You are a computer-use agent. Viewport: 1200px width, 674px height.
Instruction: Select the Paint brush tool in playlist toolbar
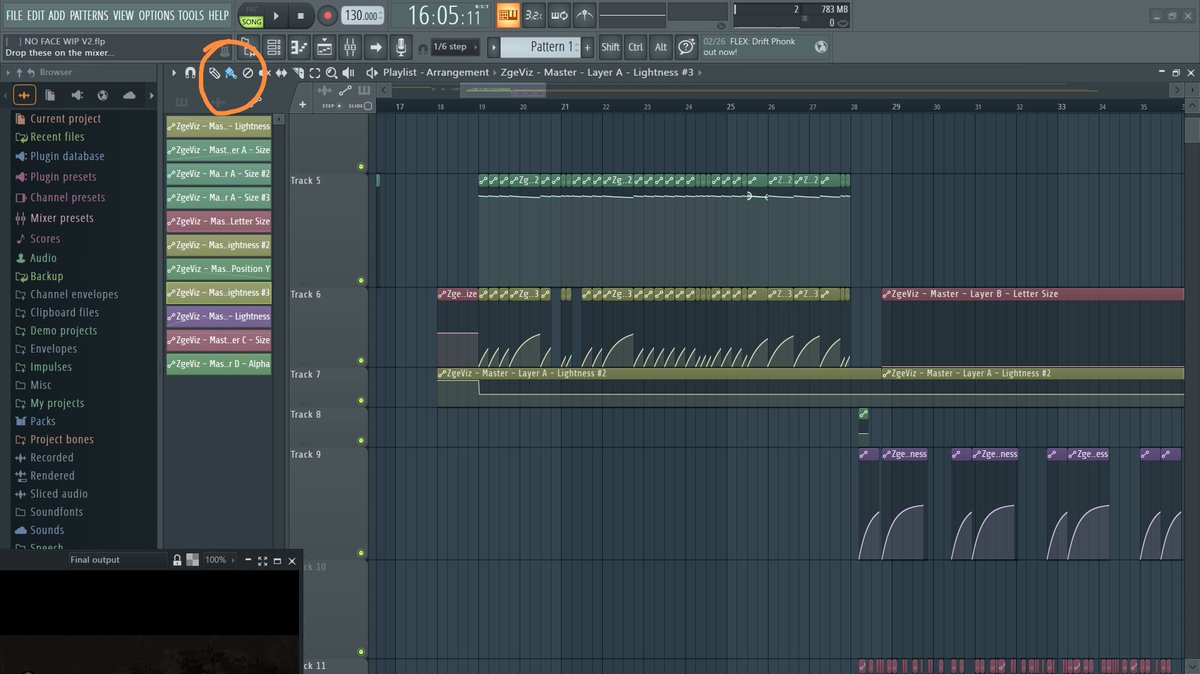pyautogui.click(x=231, y=73)
